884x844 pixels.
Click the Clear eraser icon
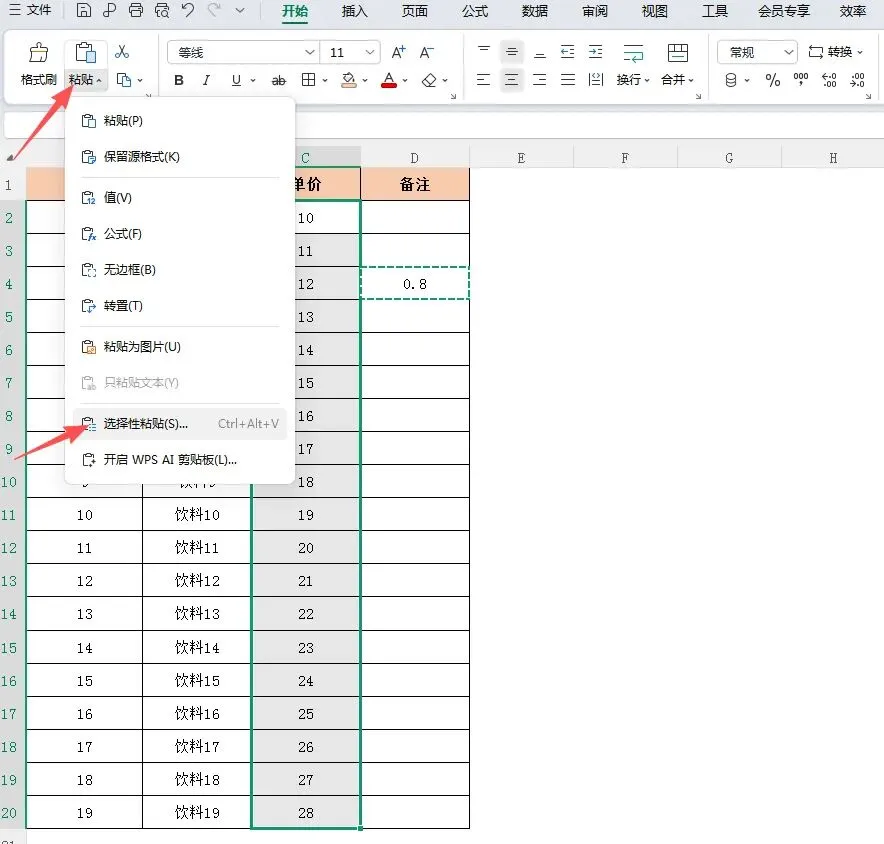pyautogui.click(x=429, y=81)
